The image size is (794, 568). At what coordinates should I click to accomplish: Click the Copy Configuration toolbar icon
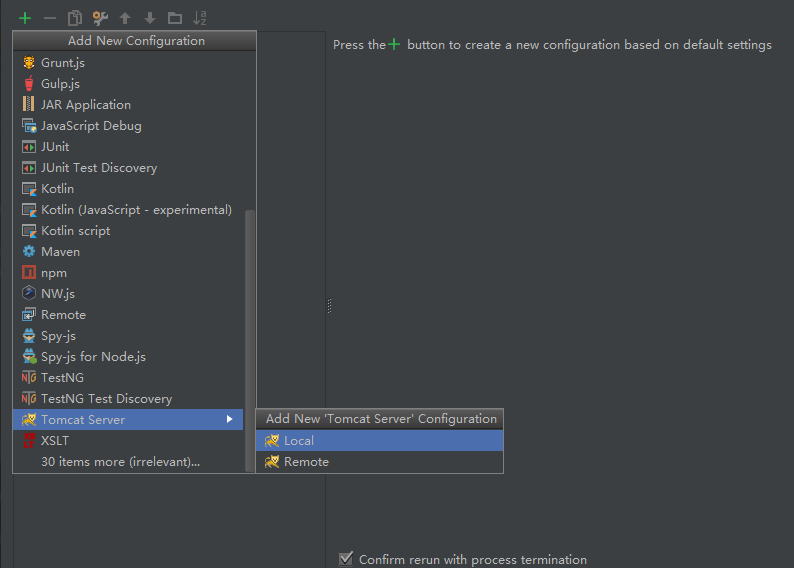tap(75, 18)
